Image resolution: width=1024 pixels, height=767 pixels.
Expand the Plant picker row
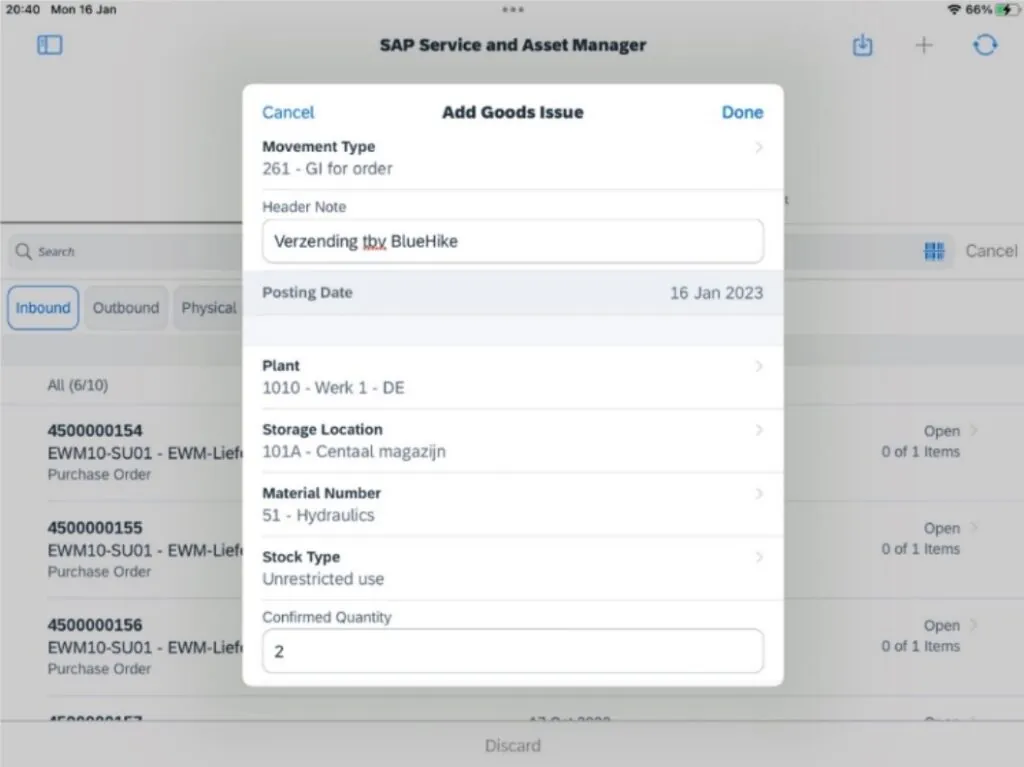click(513, 377)
